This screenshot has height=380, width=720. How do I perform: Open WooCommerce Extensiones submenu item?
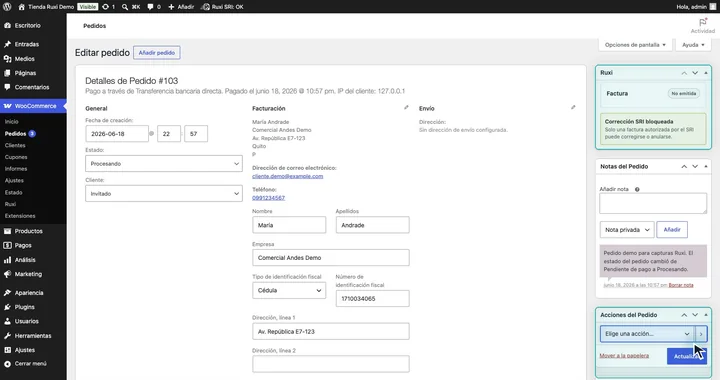(20, 216)
